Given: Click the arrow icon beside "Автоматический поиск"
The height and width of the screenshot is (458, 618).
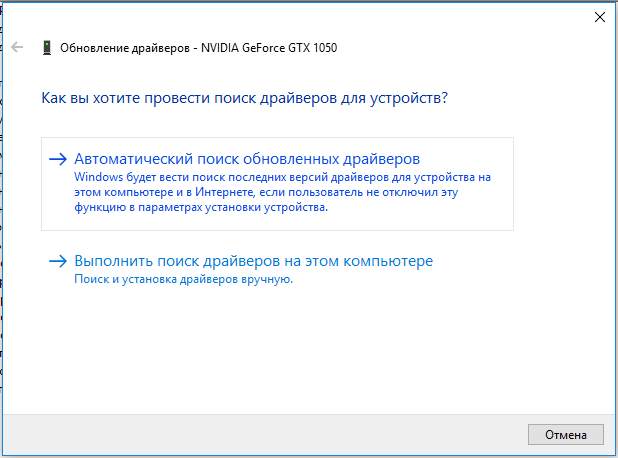Looking at the screenshot, I should [x=59, y=159].
